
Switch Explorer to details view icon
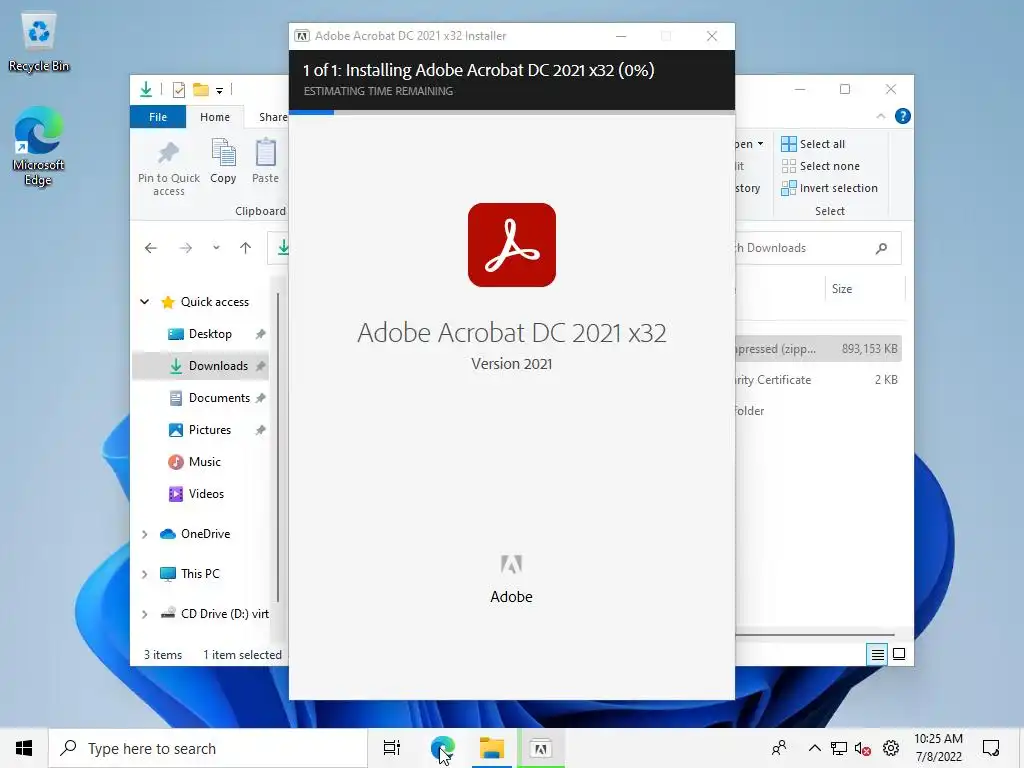pyautogui.click(x=878, y=654)
